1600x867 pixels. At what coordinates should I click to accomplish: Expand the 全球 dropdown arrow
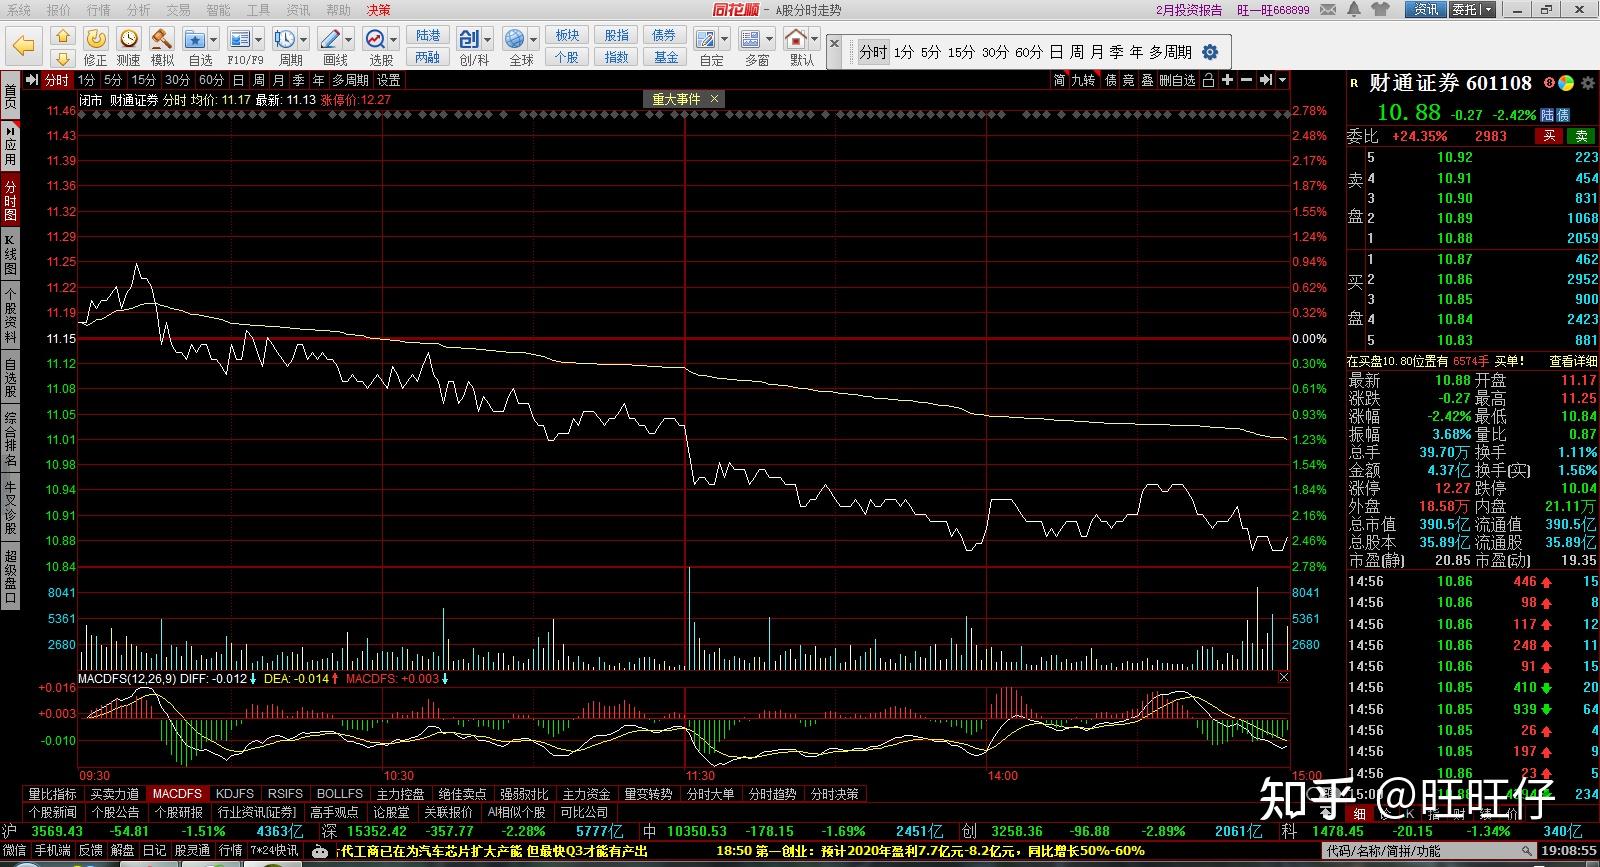534,40
